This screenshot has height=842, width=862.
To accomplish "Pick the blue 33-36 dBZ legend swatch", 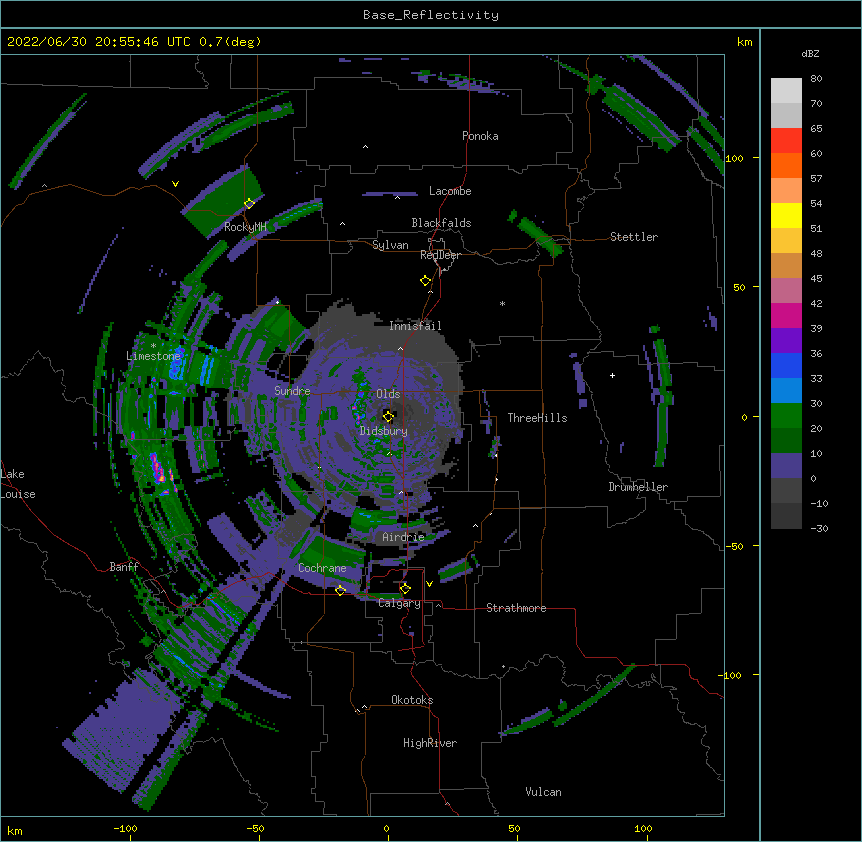I will coord(786,365).
